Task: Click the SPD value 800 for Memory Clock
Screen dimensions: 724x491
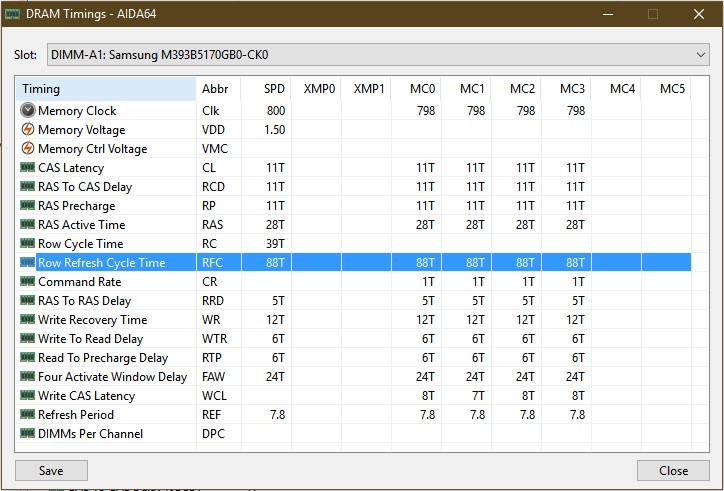Action: [276, 111]
